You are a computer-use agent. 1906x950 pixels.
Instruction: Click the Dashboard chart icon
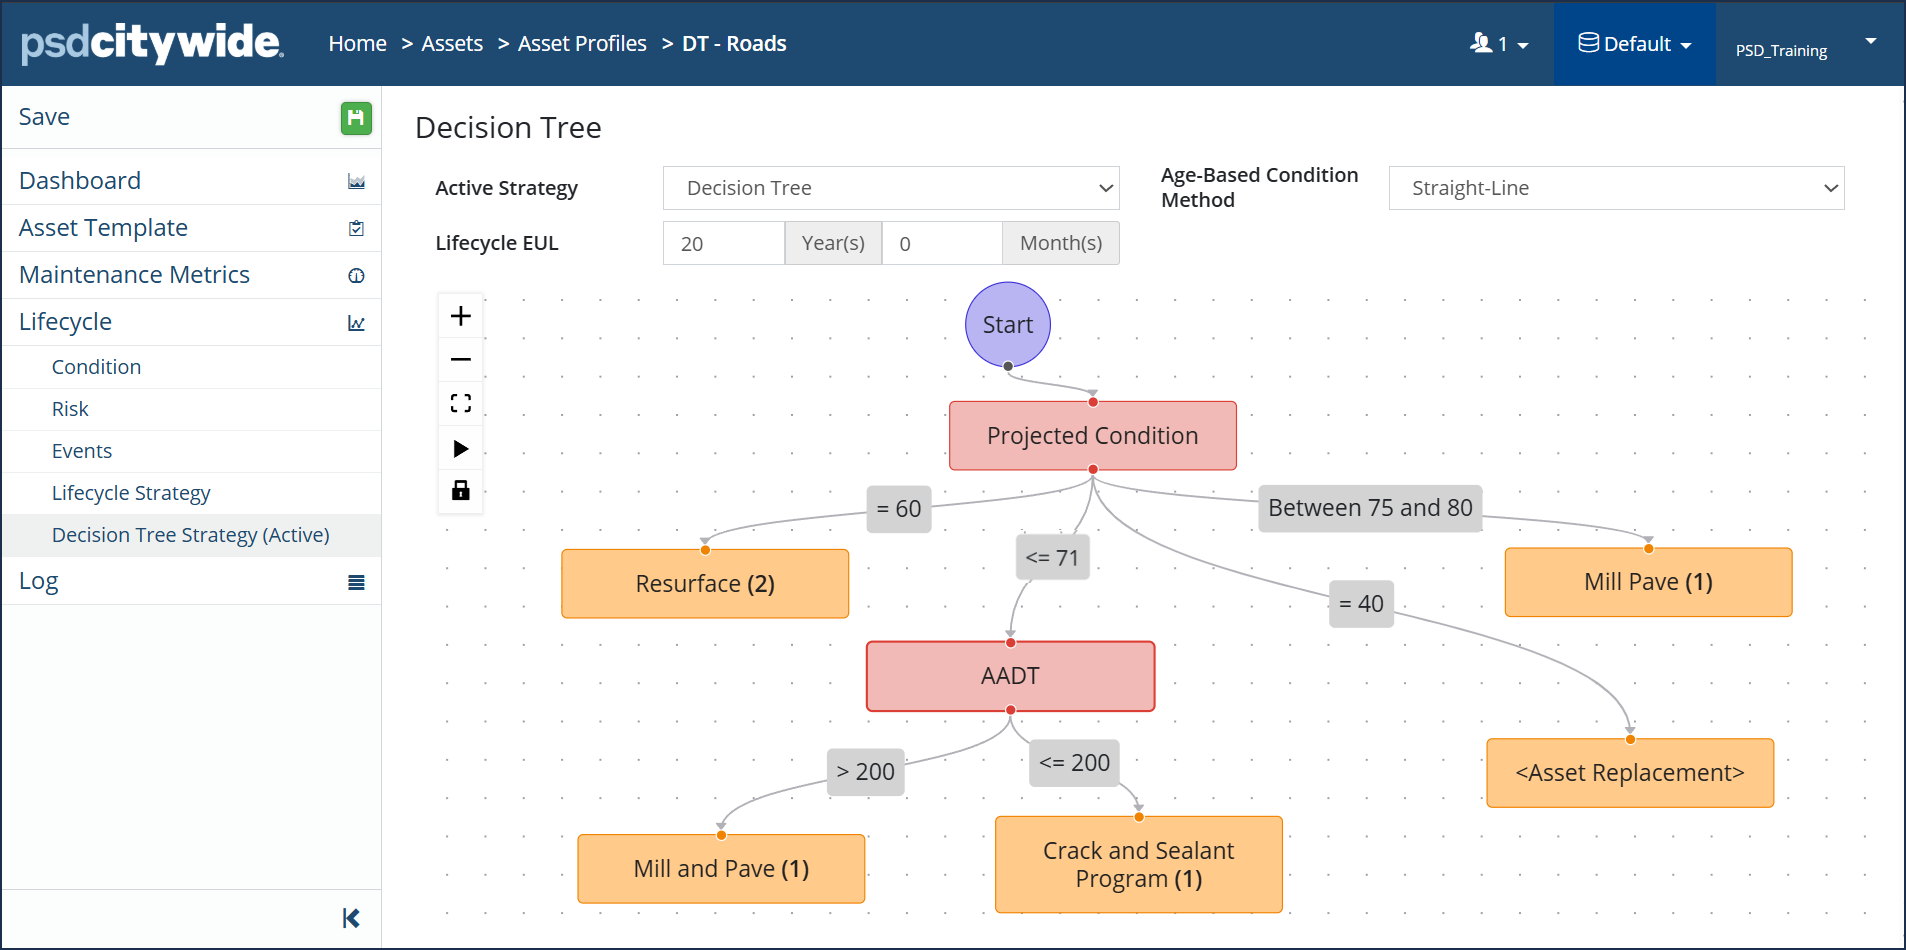[356, 182]
